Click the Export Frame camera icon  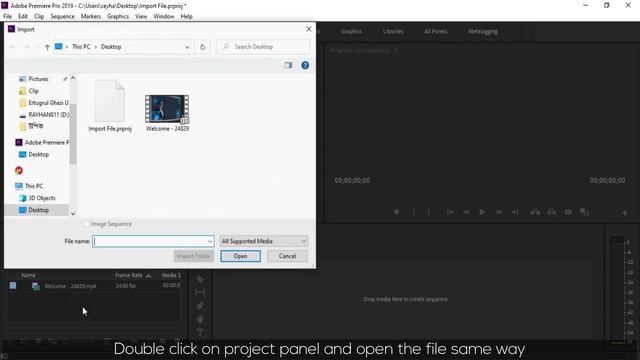(568, 212)
